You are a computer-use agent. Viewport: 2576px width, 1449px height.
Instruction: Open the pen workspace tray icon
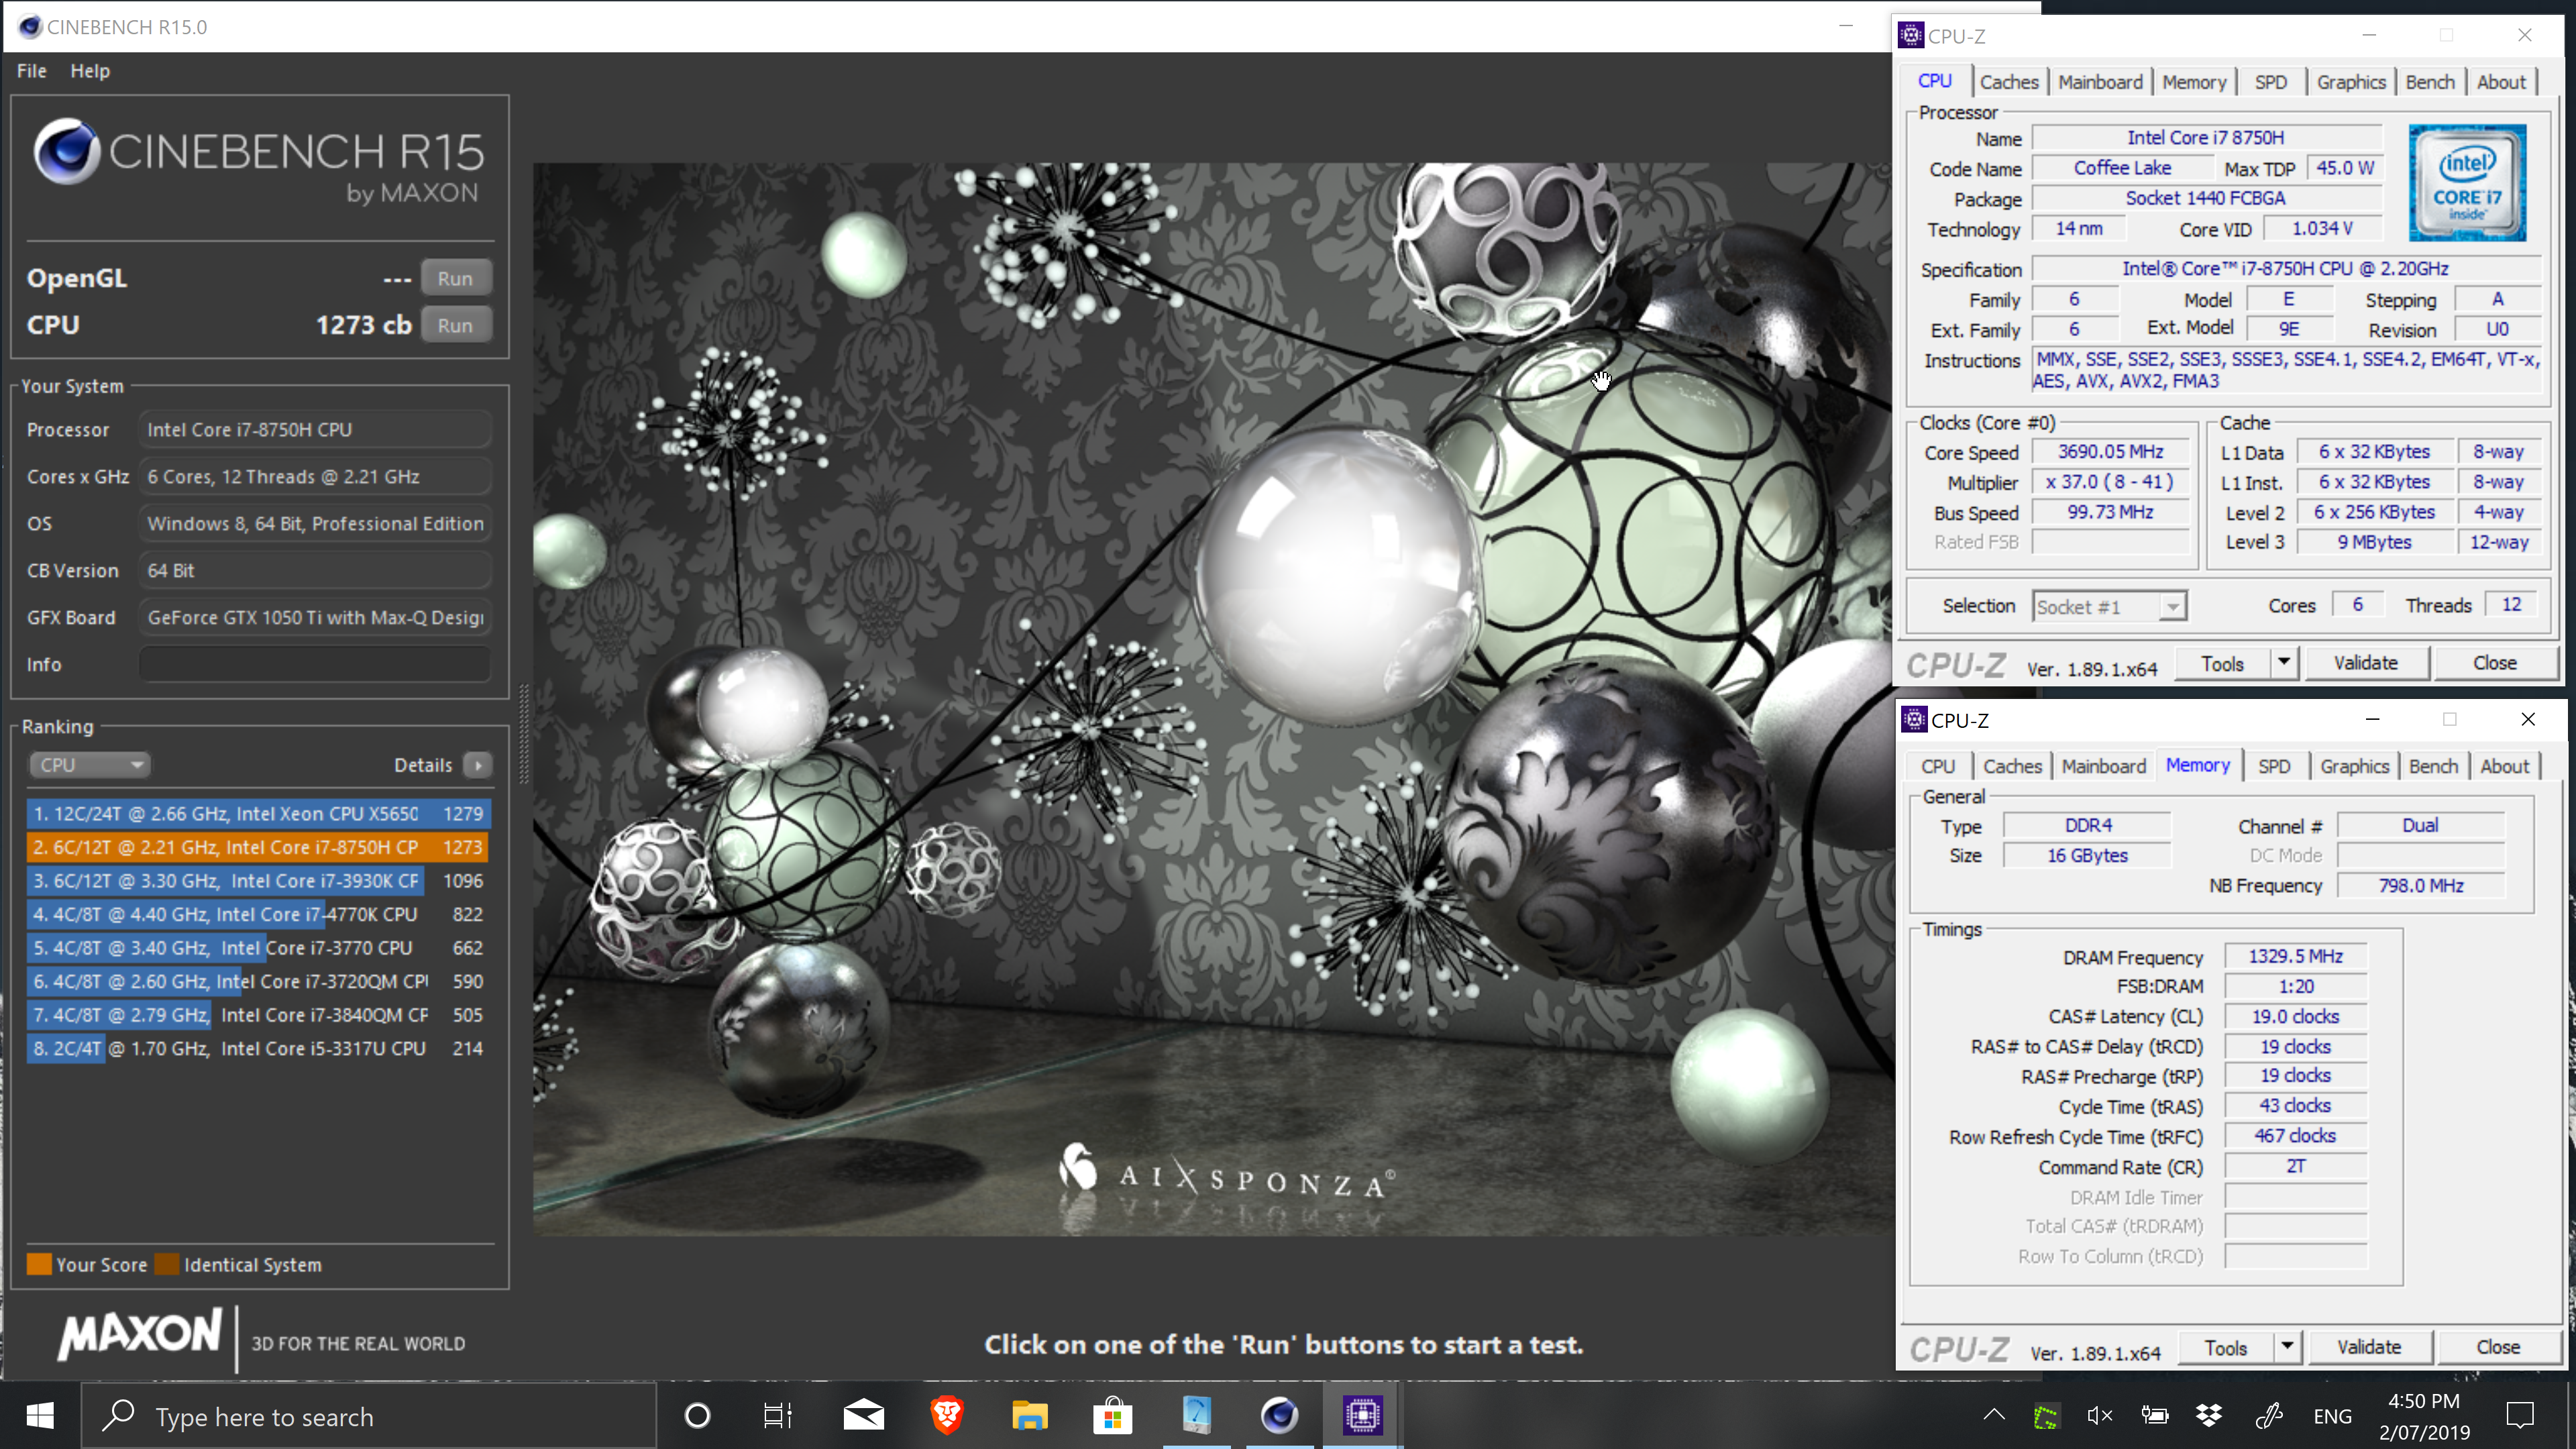2269,1416
